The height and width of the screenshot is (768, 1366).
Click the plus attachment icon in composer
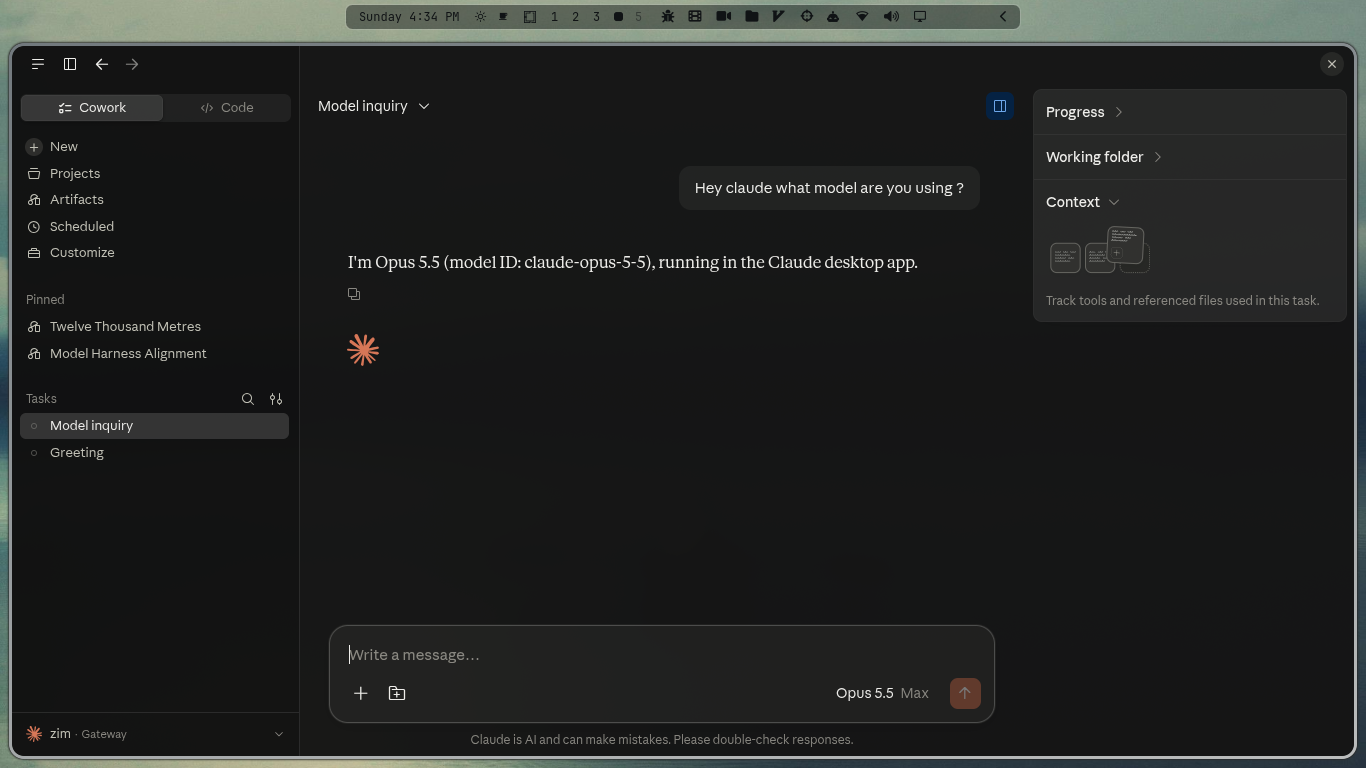click(361, 693)
